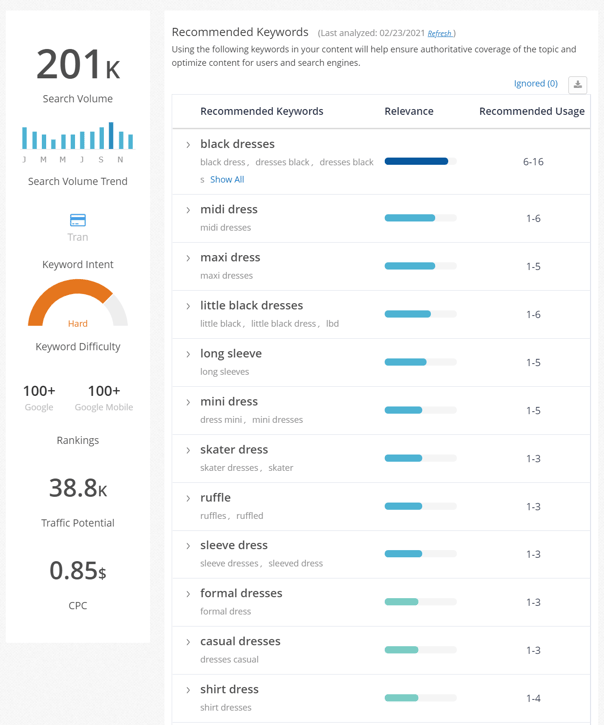This screenshot has height=725, width=604.
Task: Click Show All under black dresses
Action: coord(227,179)
